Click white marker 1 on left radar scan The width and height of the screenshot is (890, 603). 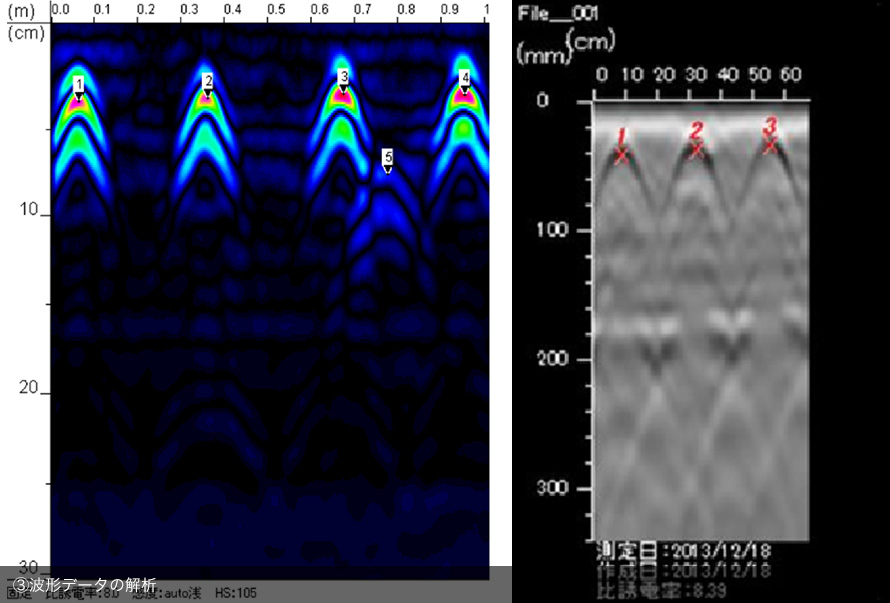(78, 84)
